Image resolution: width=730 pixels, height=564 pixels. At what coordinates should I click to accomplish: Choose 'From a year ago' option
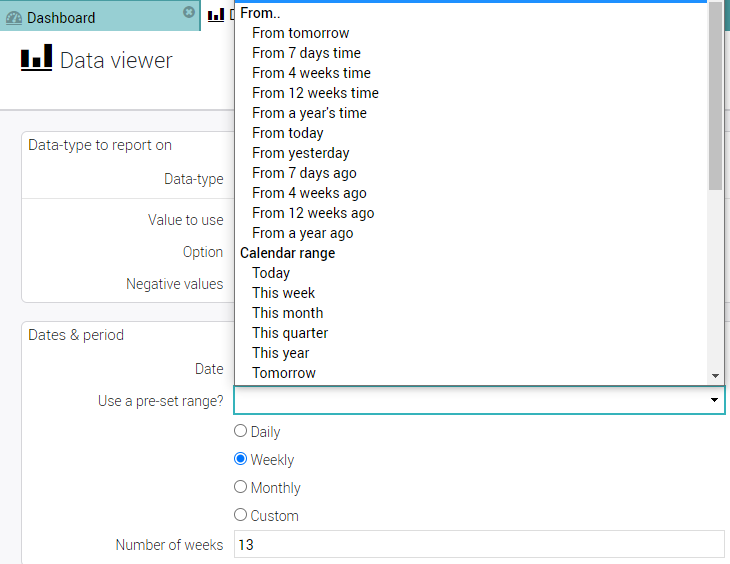[302, 233]
